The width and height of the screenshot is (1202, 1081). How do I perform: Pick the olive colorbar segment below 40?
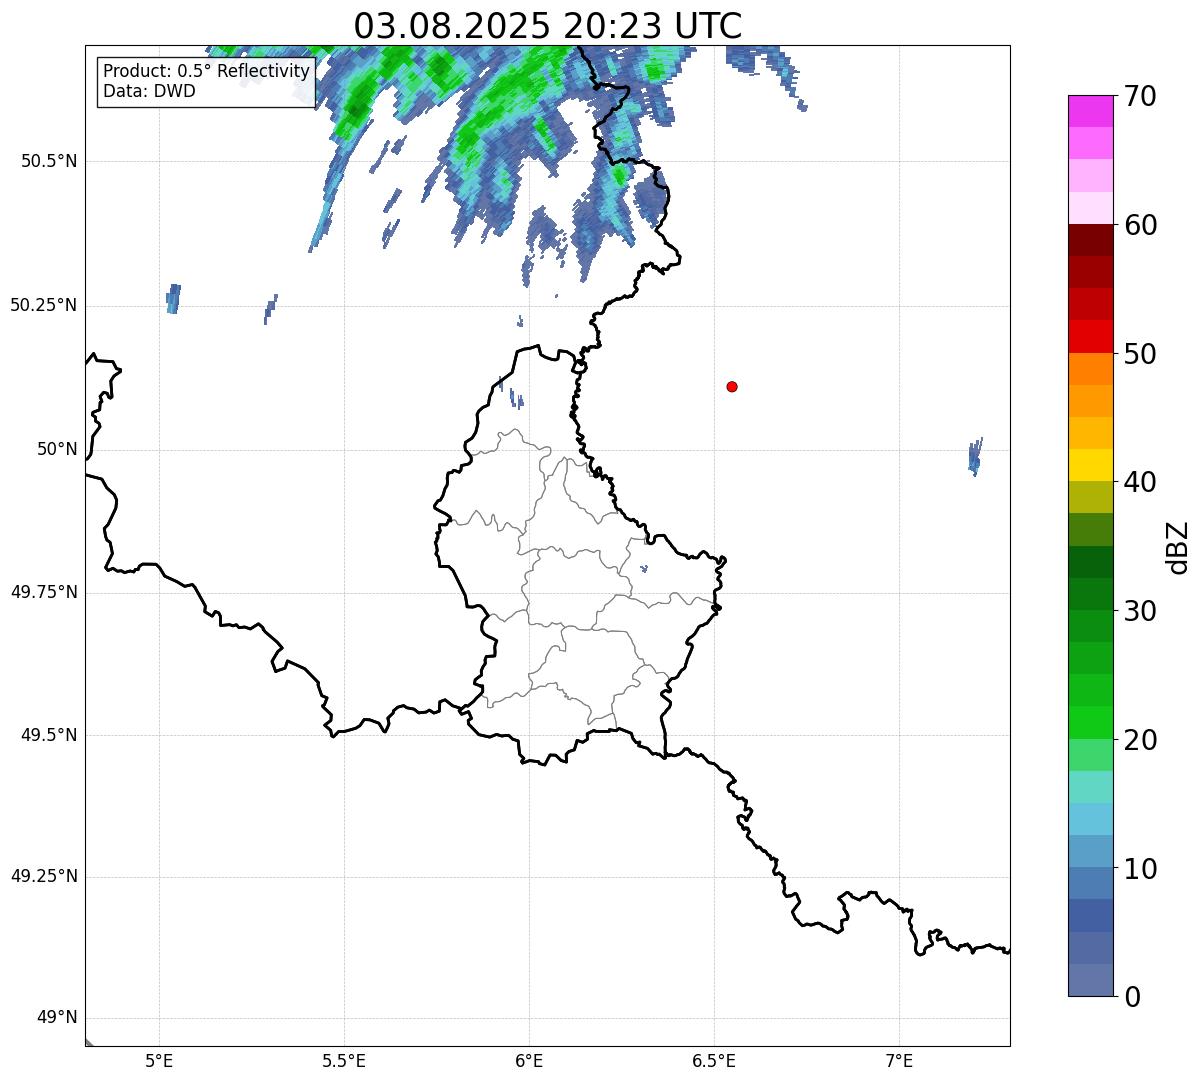tap(1091, 497)
